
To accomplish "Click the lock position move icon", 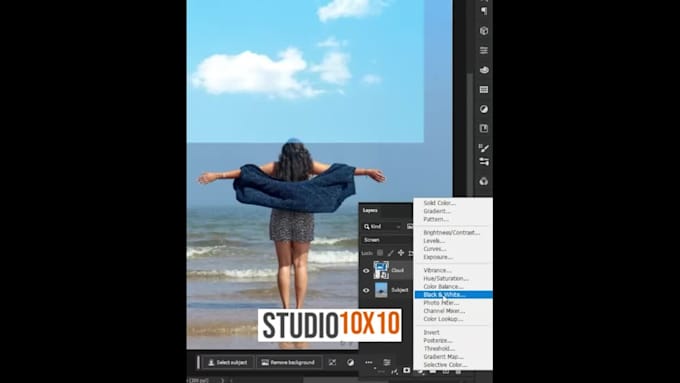I will click(x=401, y=253).
